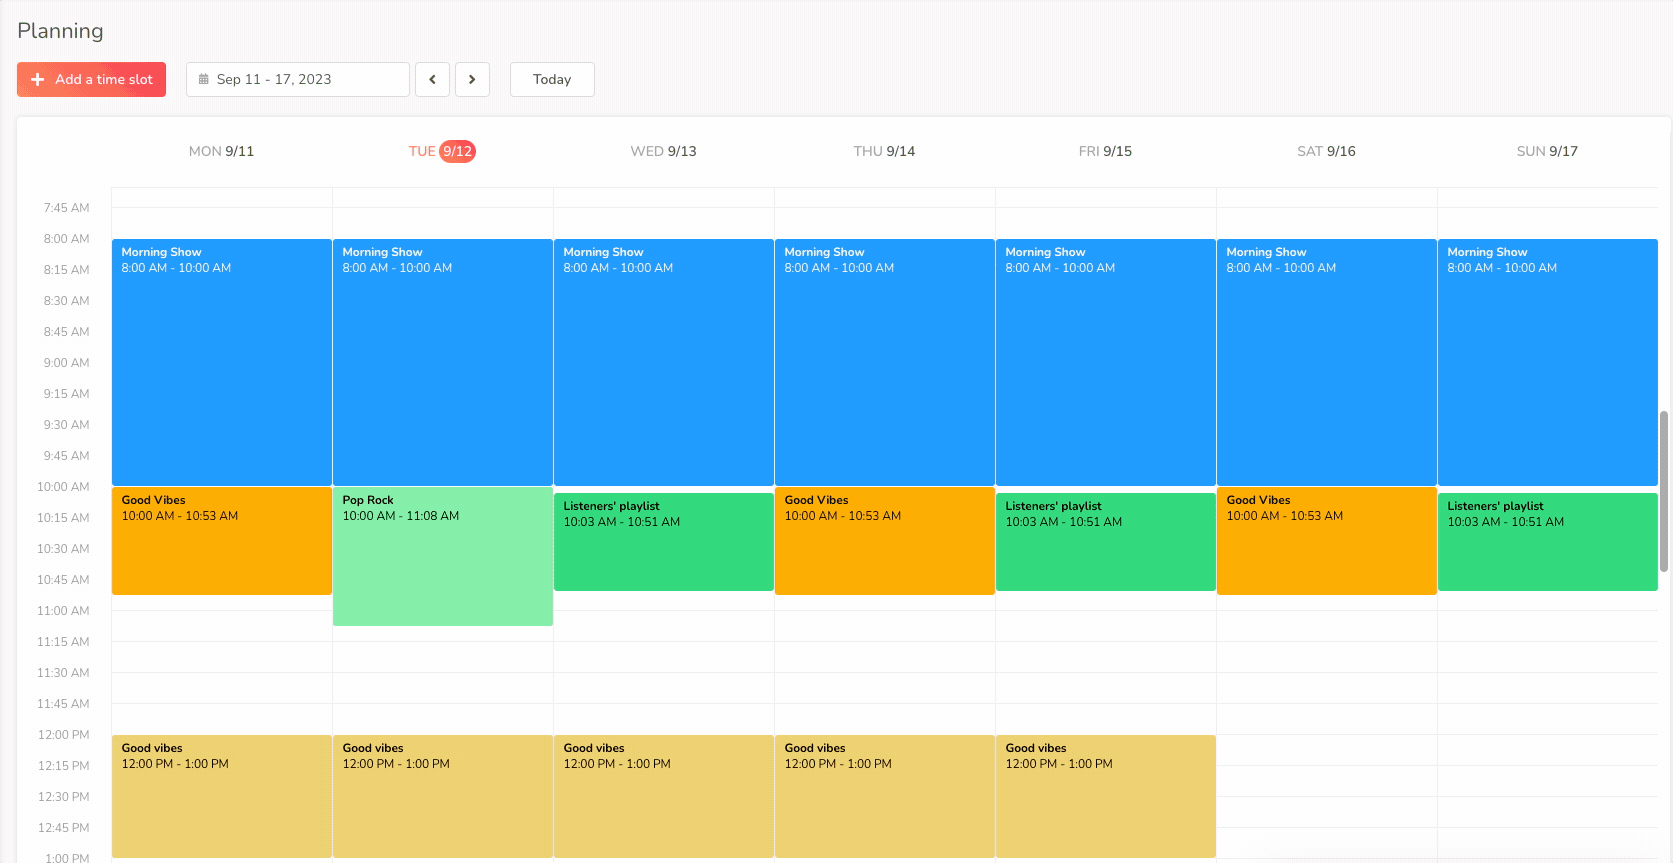
Task: Open Tuesday's Good vibes 12:00 PM slot
Action: (443, 796)
